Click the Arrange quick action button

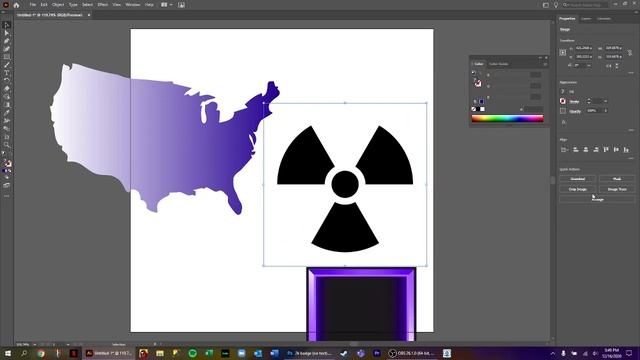[x=597, y=199]
